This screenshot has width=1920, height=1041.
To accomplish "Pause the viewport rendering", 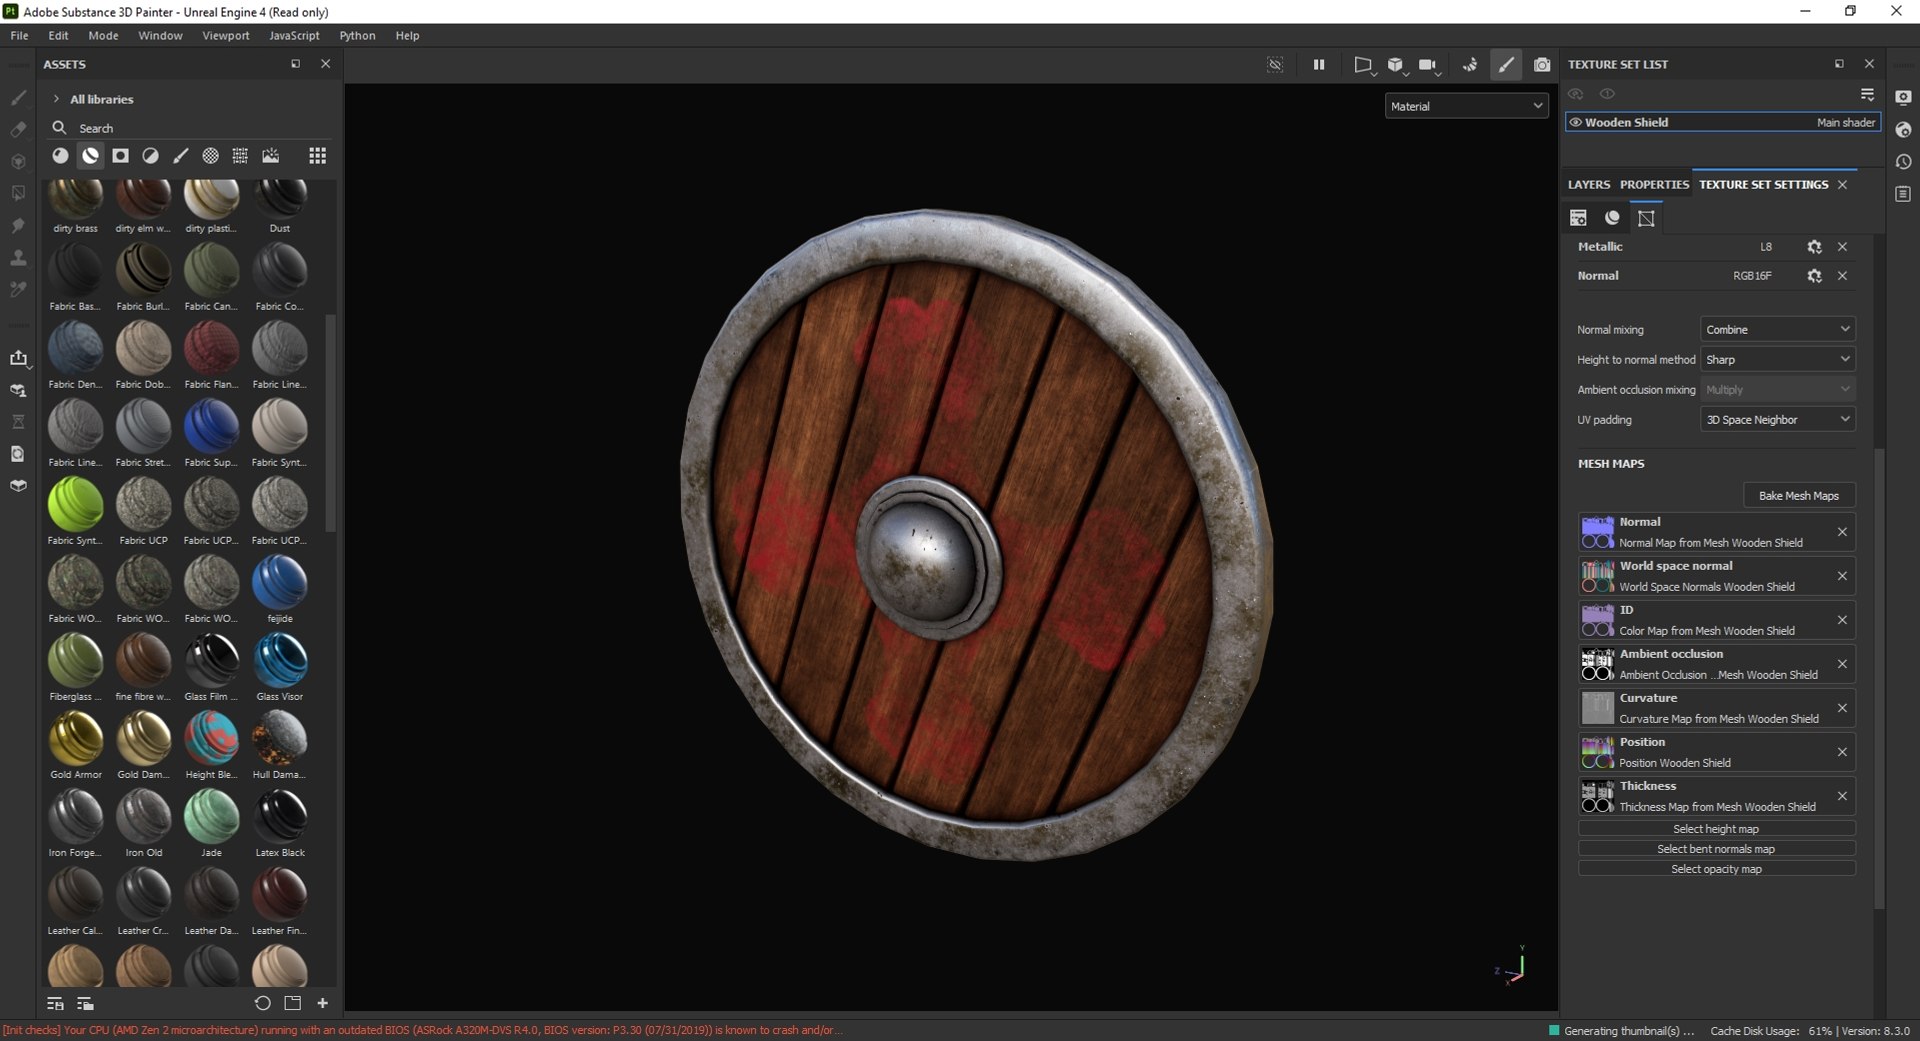I will click(x=1319, y=65).
